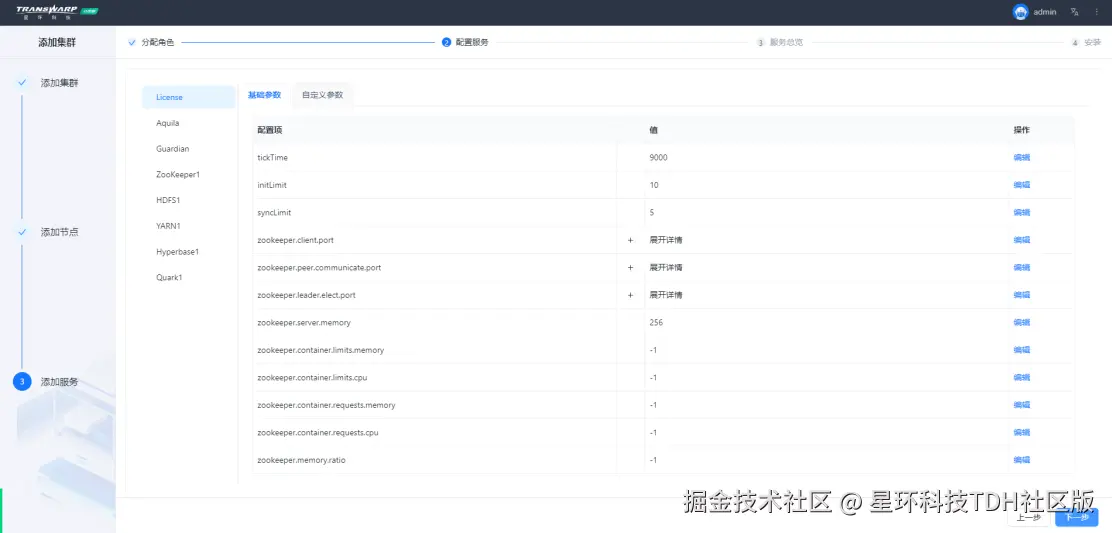Edit zookeeper.memory.ratio row

1021,460
